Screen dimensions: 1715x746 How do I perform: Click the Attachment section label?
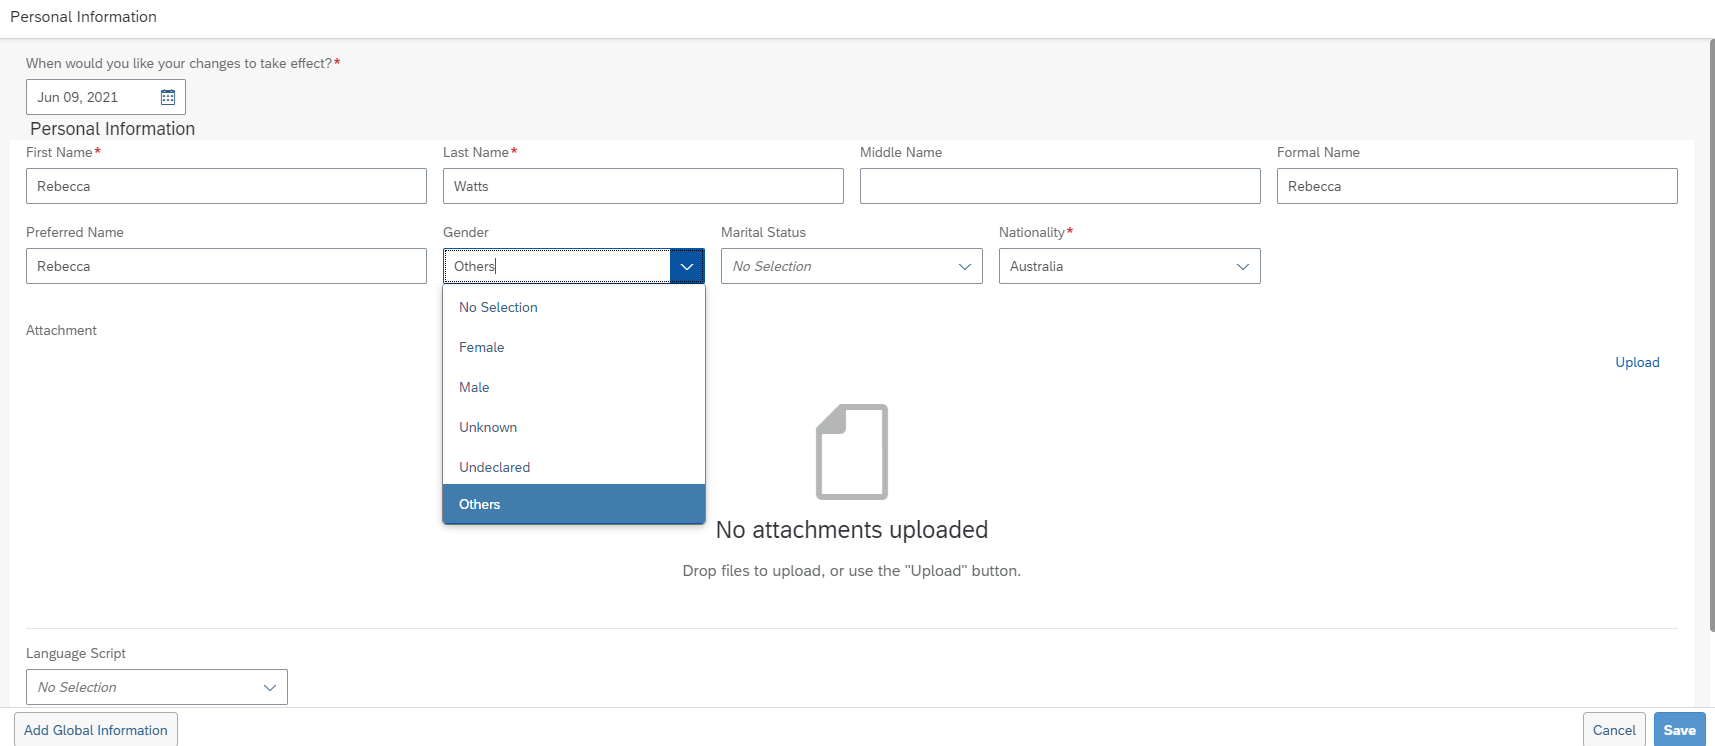click(x=61, y=330)
